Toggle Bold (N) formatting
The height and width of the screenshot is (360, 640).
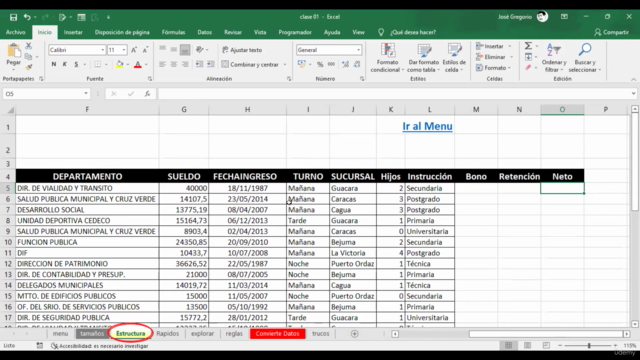(x=53, y=64)
